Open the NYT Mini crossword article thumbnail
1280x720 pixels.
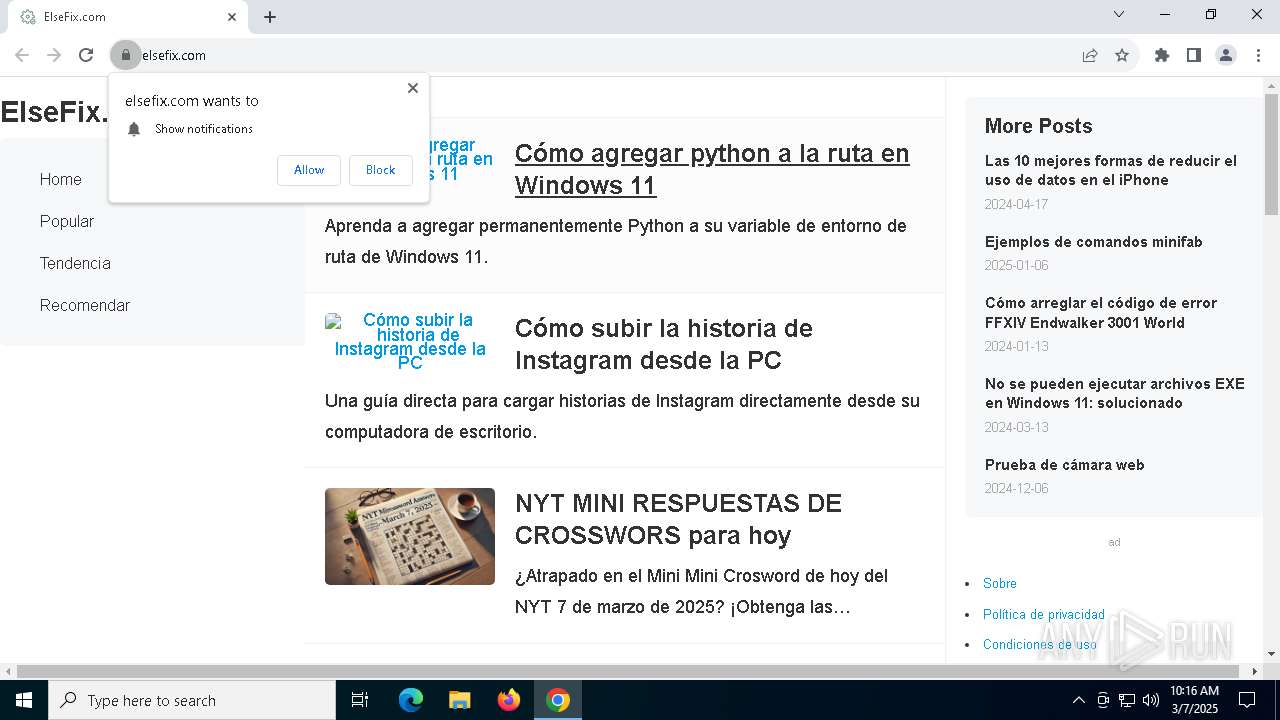pos(410,536)
